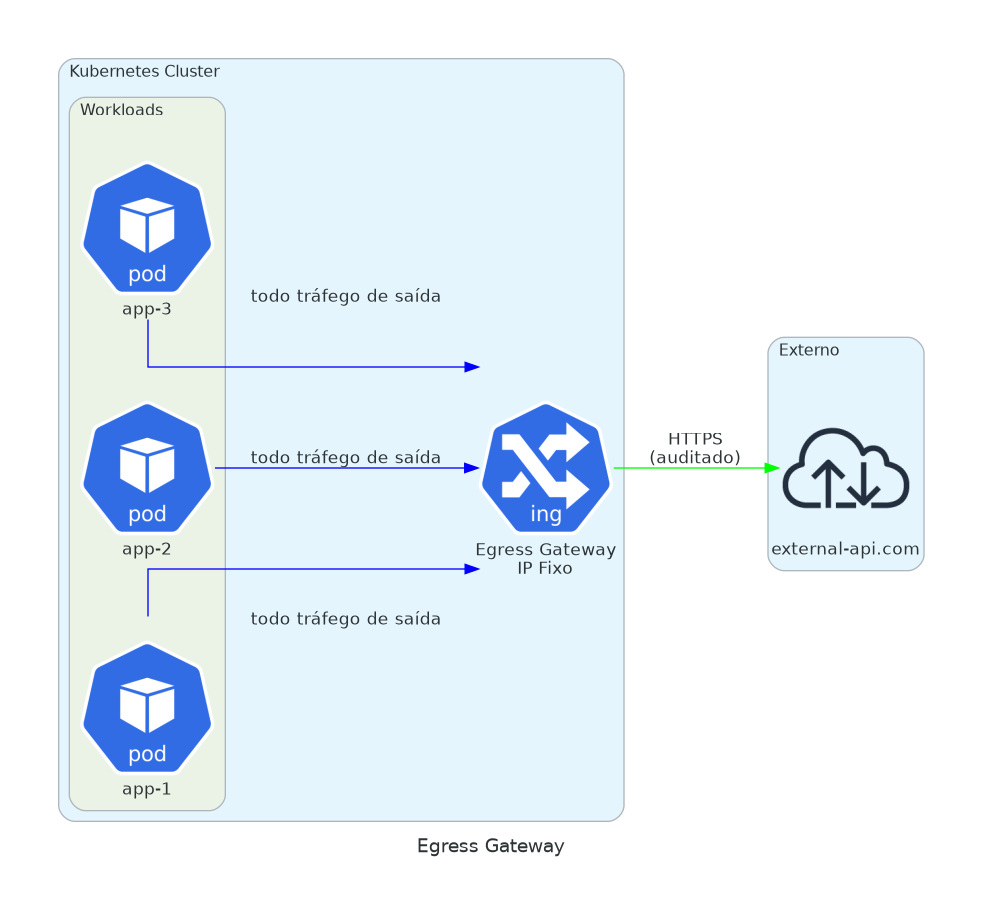Image resolution: width=983 pixels, height=911 pixels.
Task: Click the "app-3" text label
Action: click(147, 308)
